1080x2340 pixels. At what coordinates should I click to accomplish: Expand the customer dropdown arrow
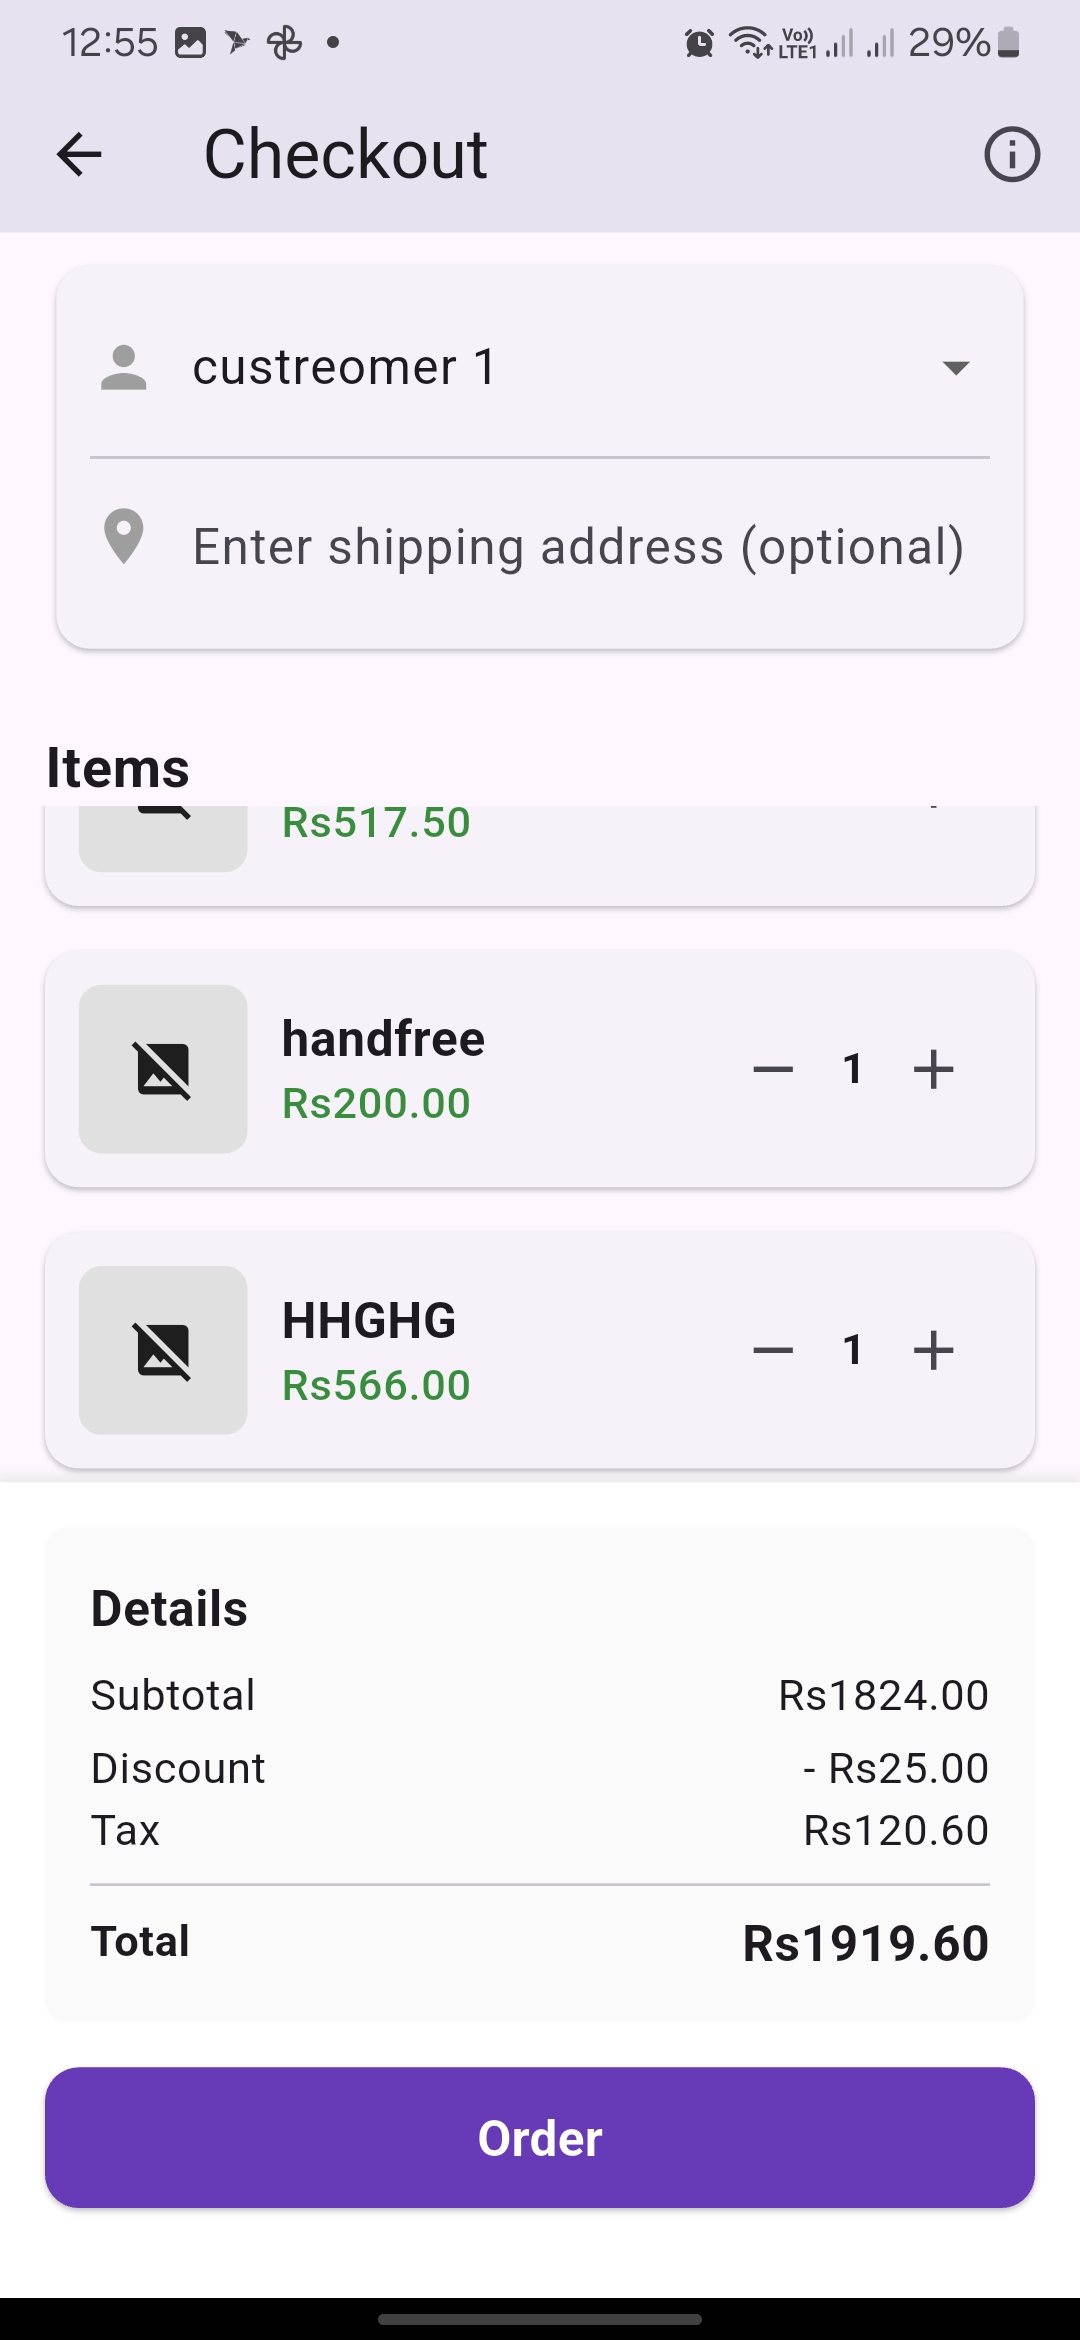(x=956, y=368)
